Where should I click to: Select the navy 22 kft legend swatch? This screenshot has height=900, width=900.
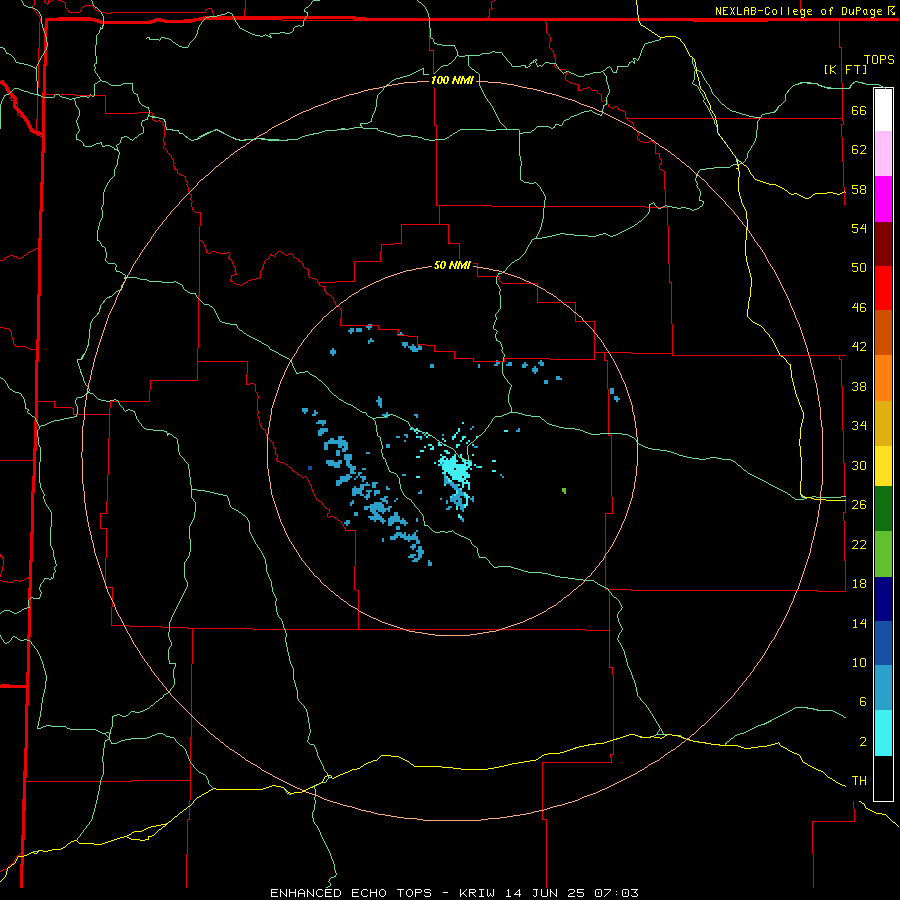pos(883,599)
